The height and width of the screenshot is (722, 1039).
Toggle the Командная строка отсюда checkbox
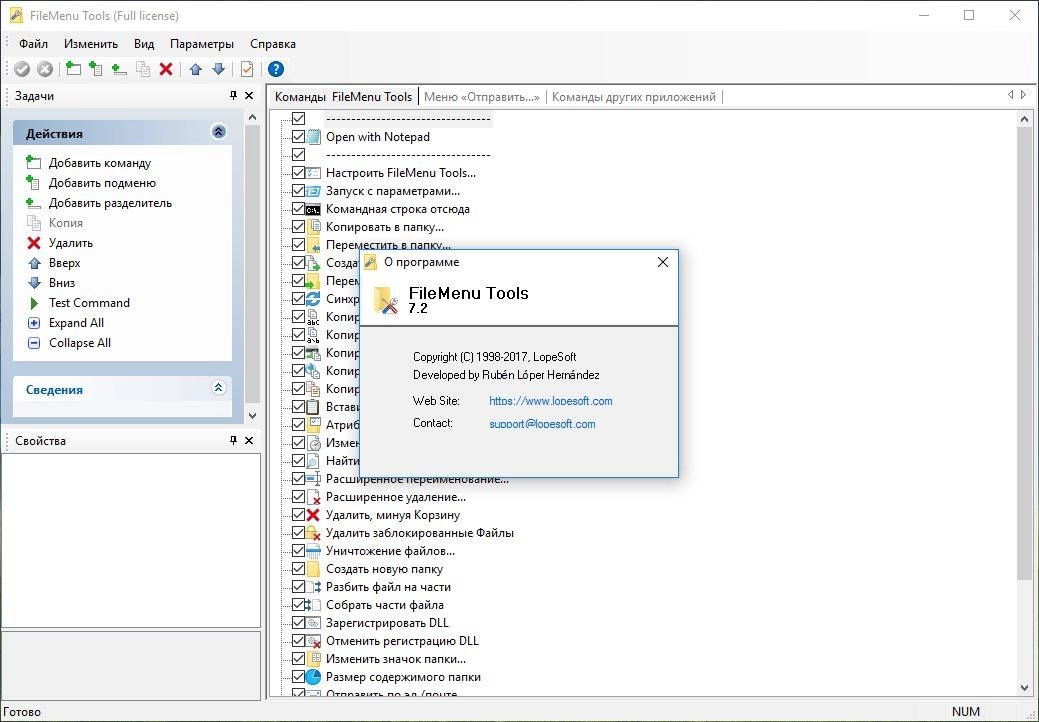pos(298,209)
